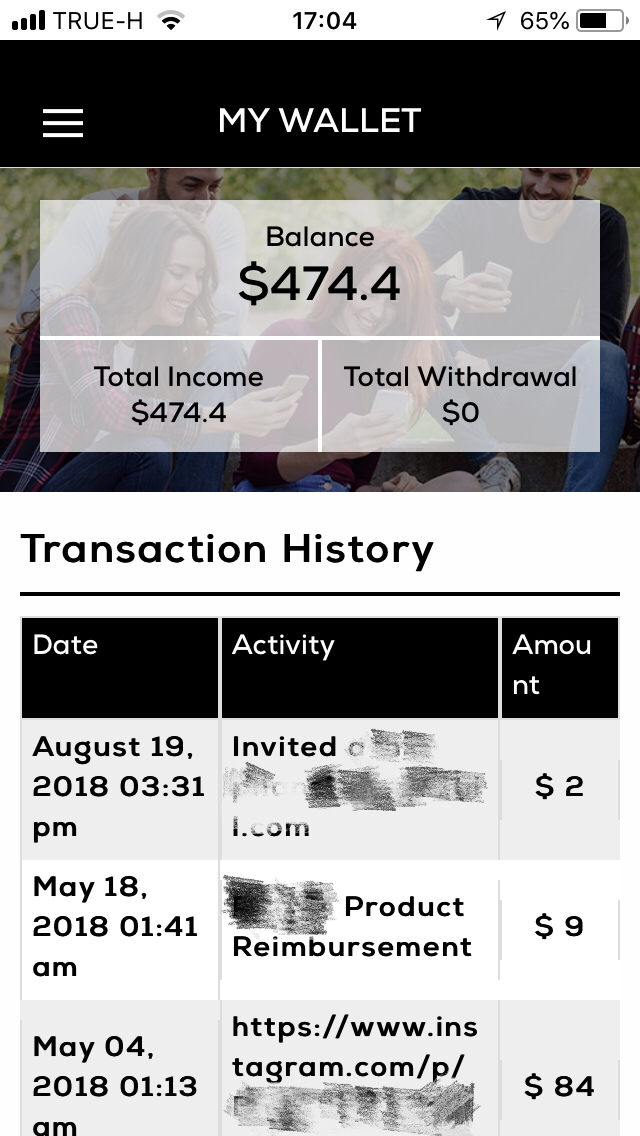
Task: Select the Total Income panel
Action: click(x=179, y=396)
